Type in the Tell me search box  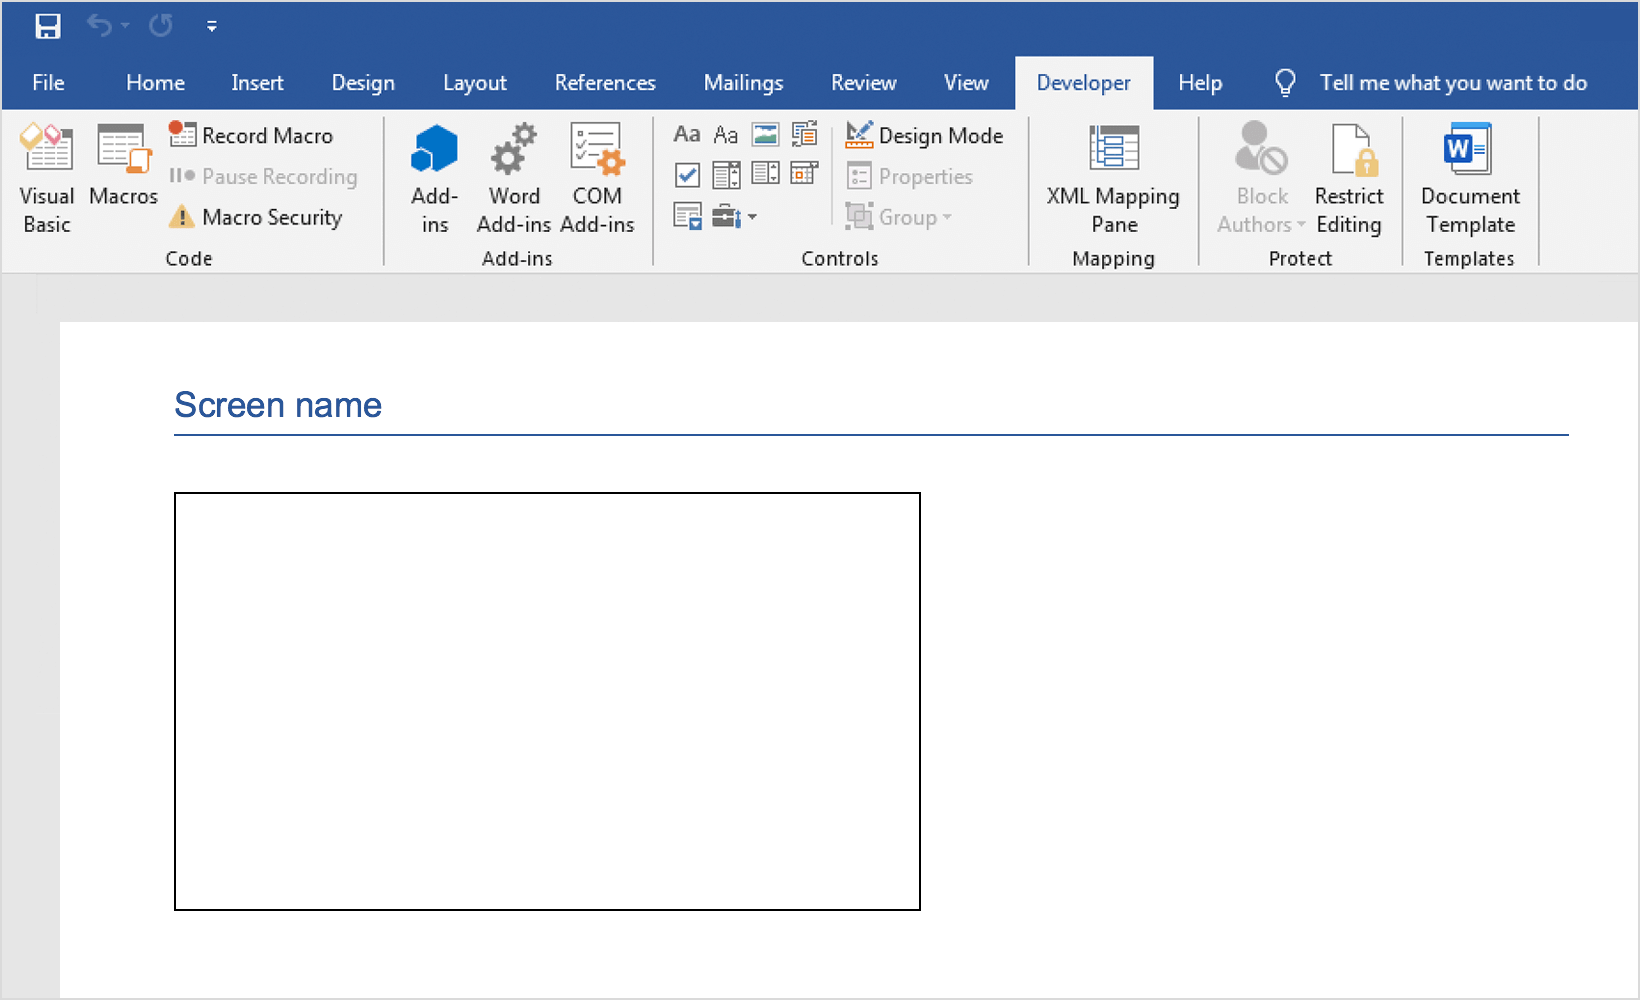tap(1452, 83)
